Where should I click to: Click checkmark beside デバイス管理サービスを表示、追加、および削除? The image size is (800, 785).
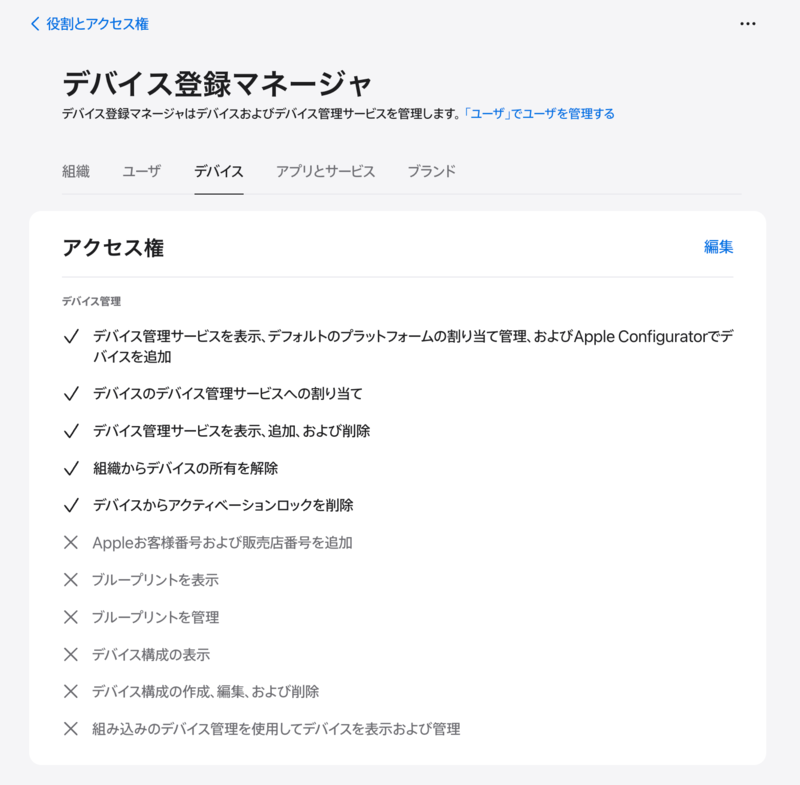(71, 431)
